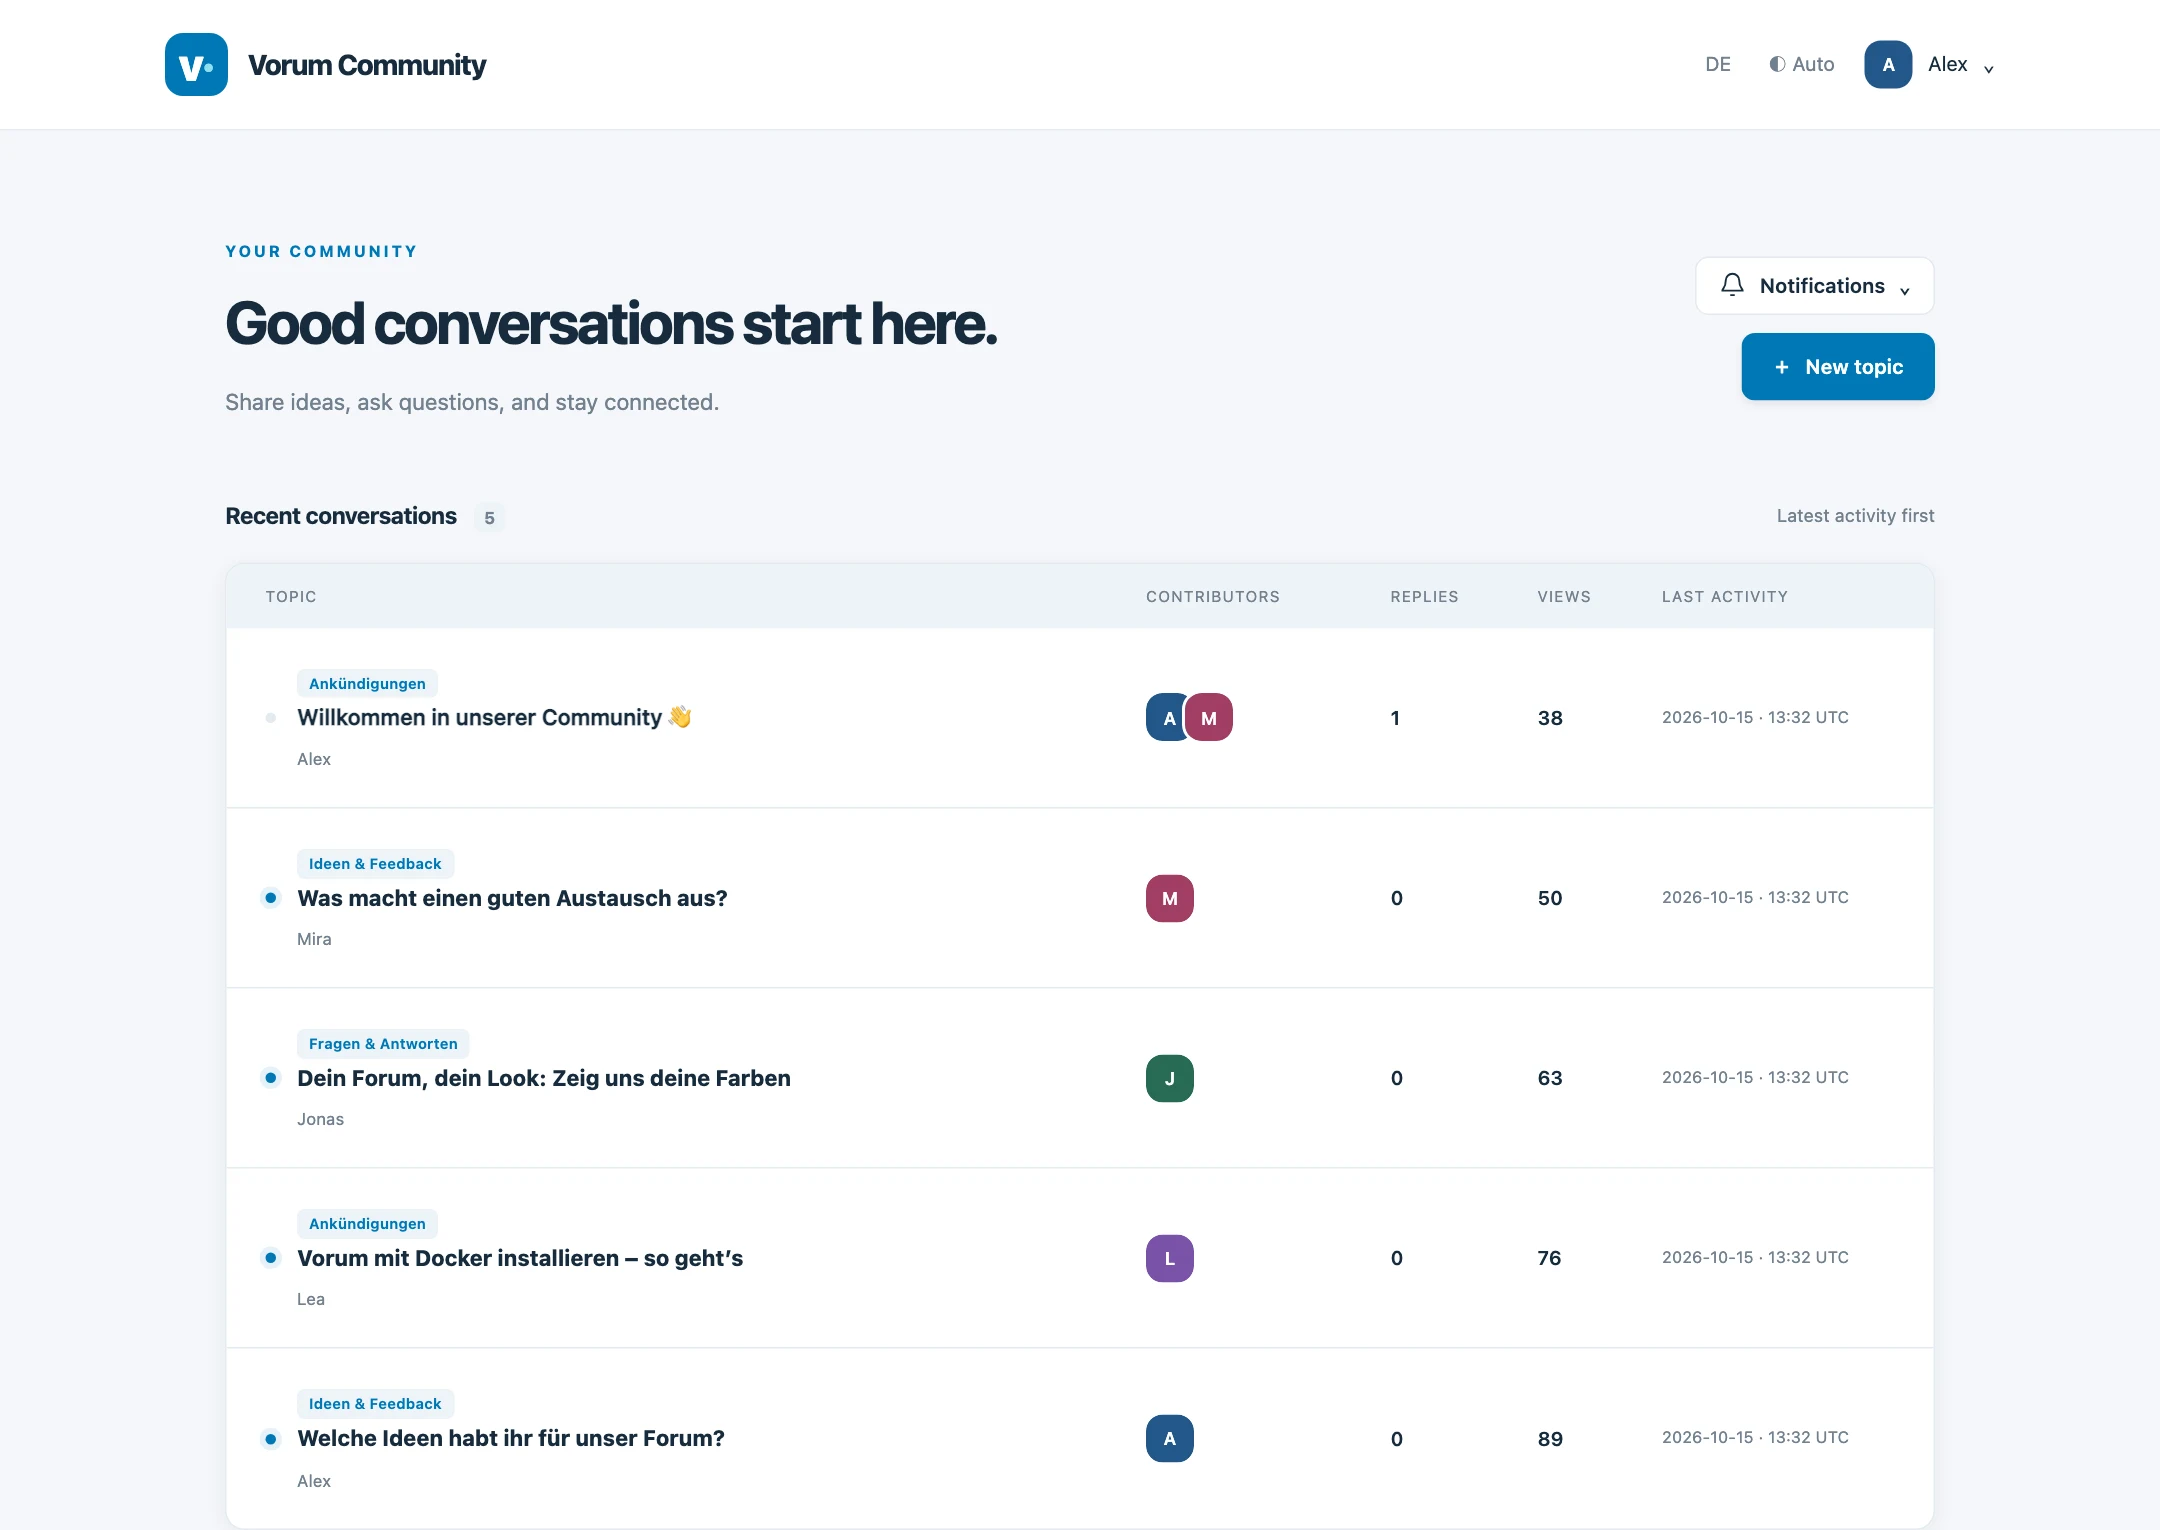Select the Ideen & Feedback tag above Welche Ideen

[x=375, y=1404]
